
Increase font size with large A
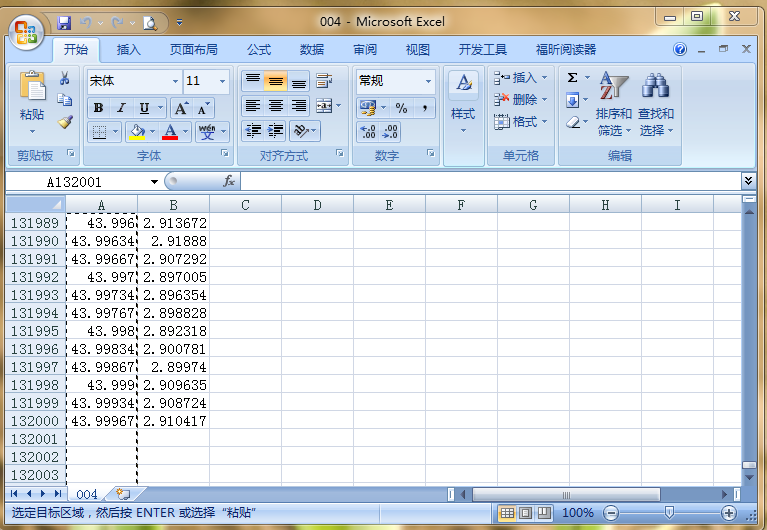(x=181, y=108)
